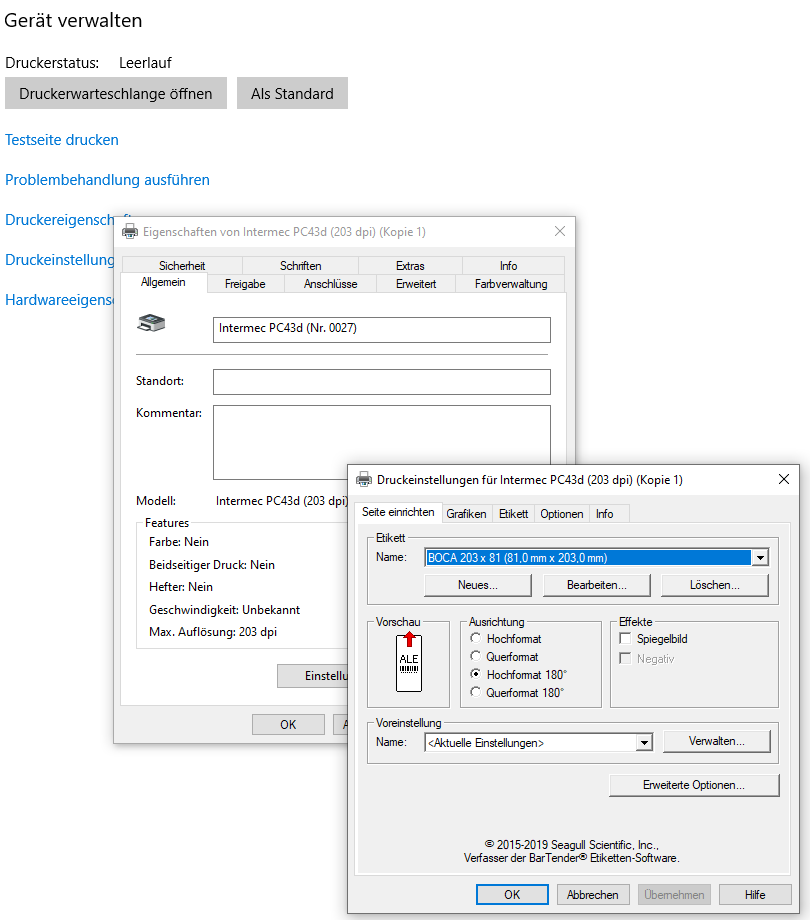Click the Einstellungen button in Eigenschaften
810x920 pixels.
313,676
